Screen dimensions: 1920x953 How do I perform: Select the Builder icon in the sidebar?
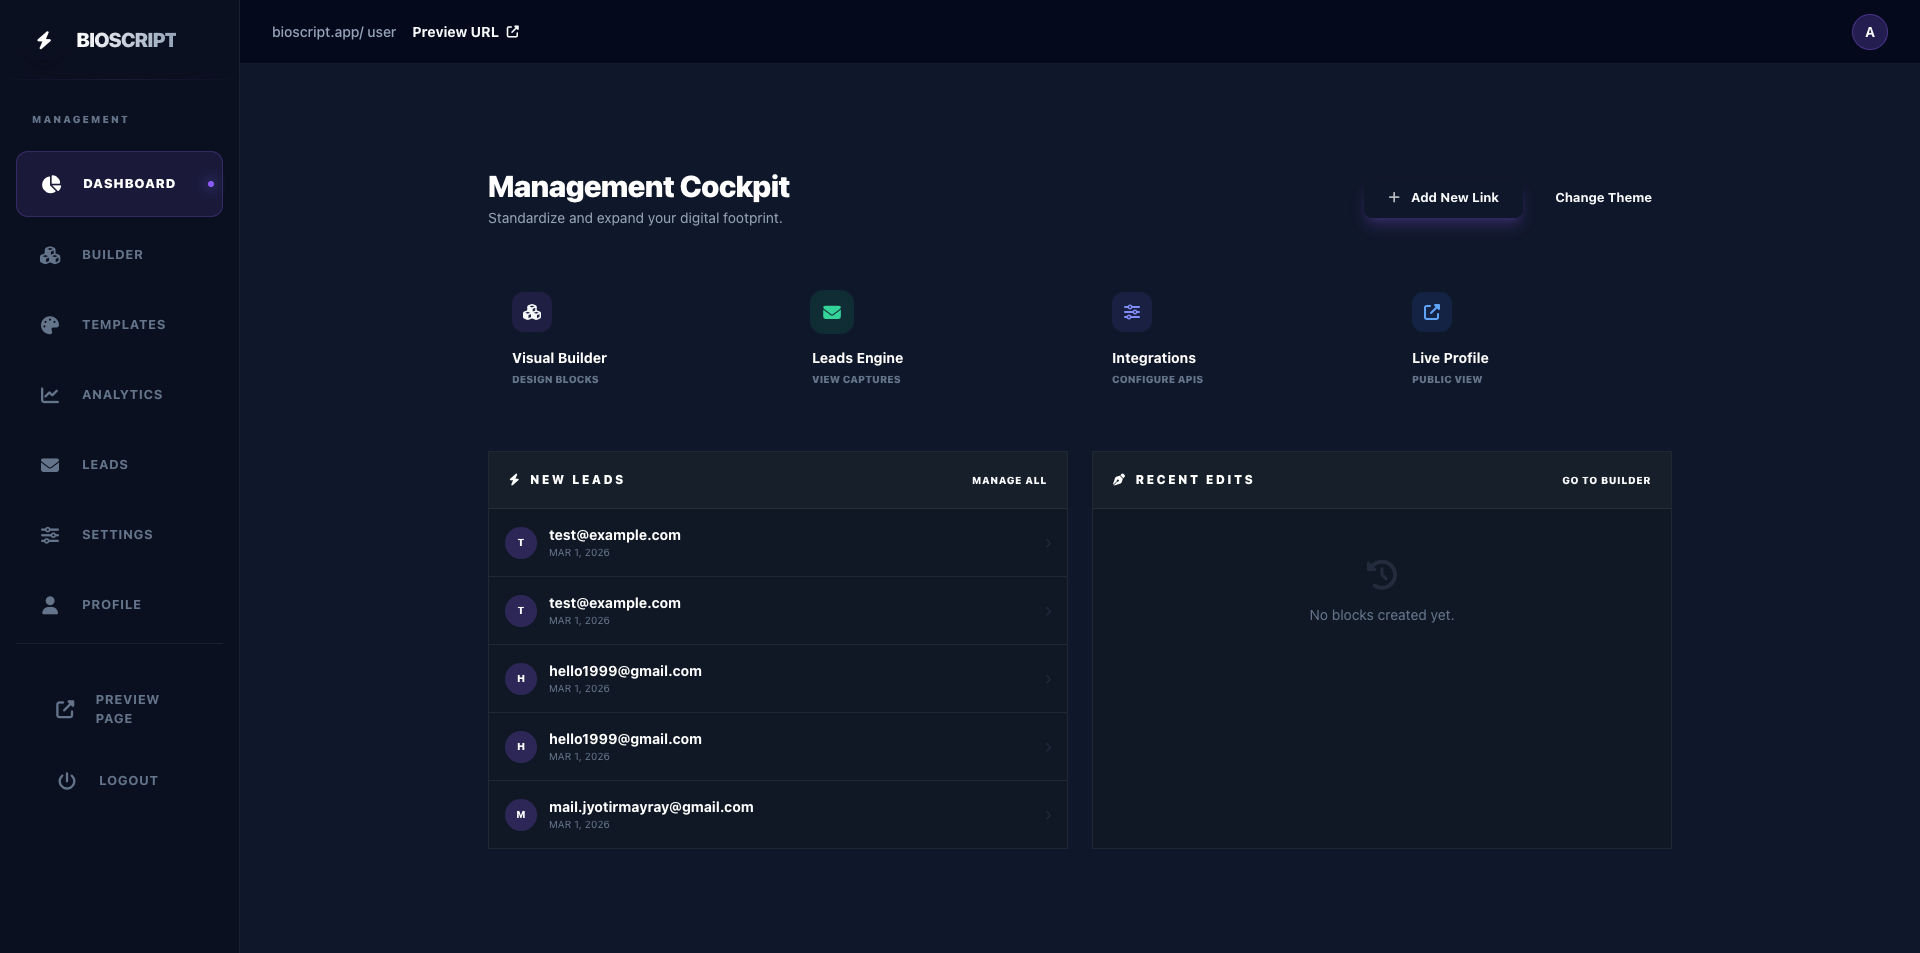(x=50, y=255)
